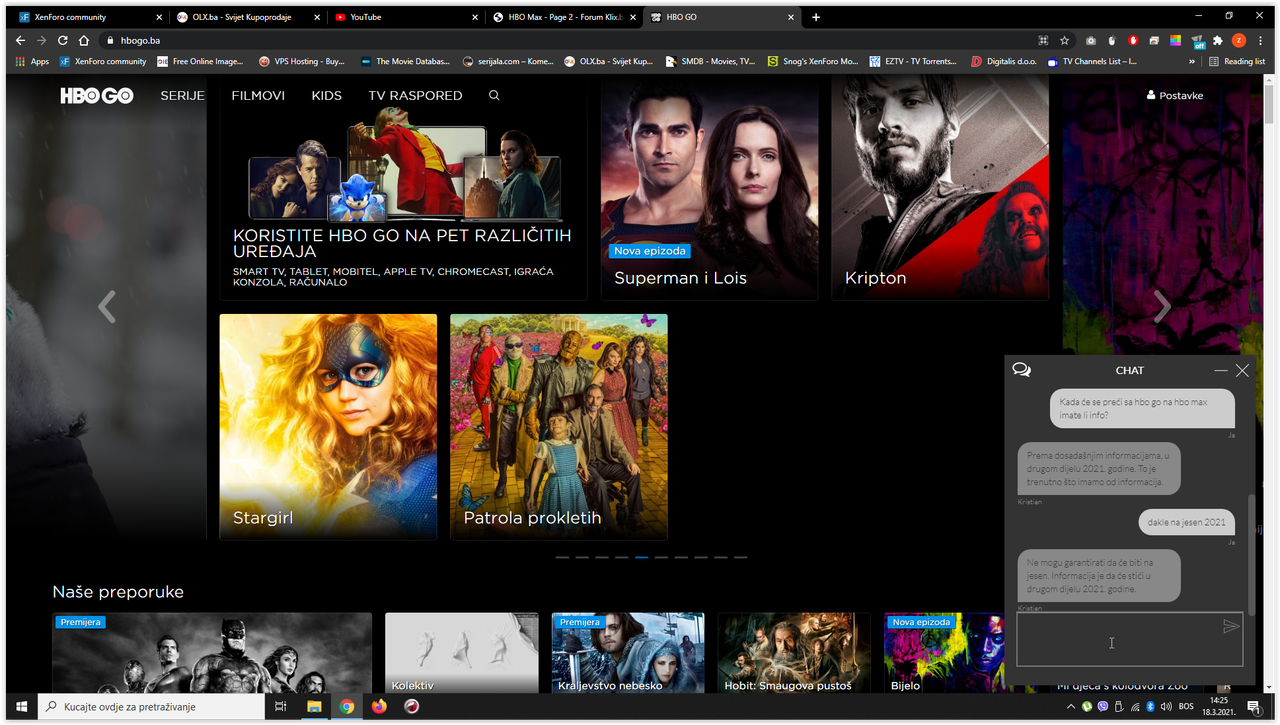1280x725 pixels.
Task: Open the Reading list
Action: (1237, 61)
